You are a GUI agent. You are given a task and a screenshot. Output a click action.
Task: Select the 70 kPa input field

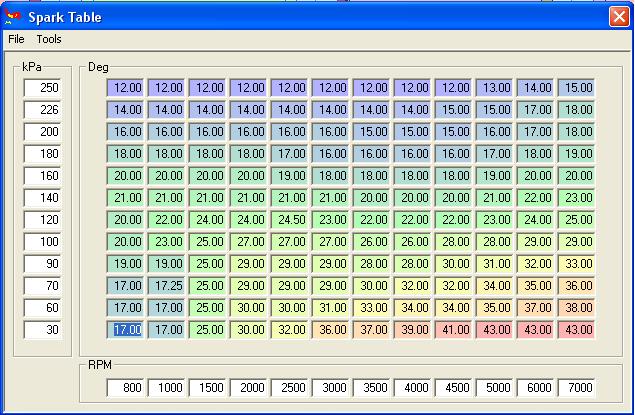click(42, 286)
